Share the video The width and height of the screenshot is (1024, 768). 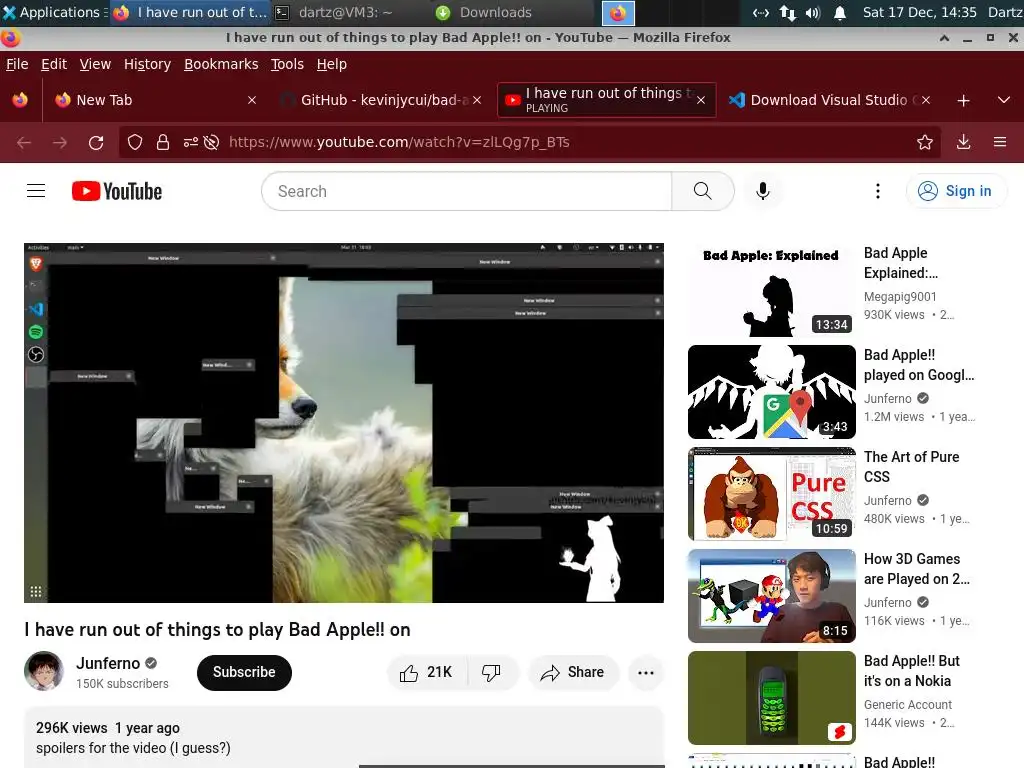[572, 672]
